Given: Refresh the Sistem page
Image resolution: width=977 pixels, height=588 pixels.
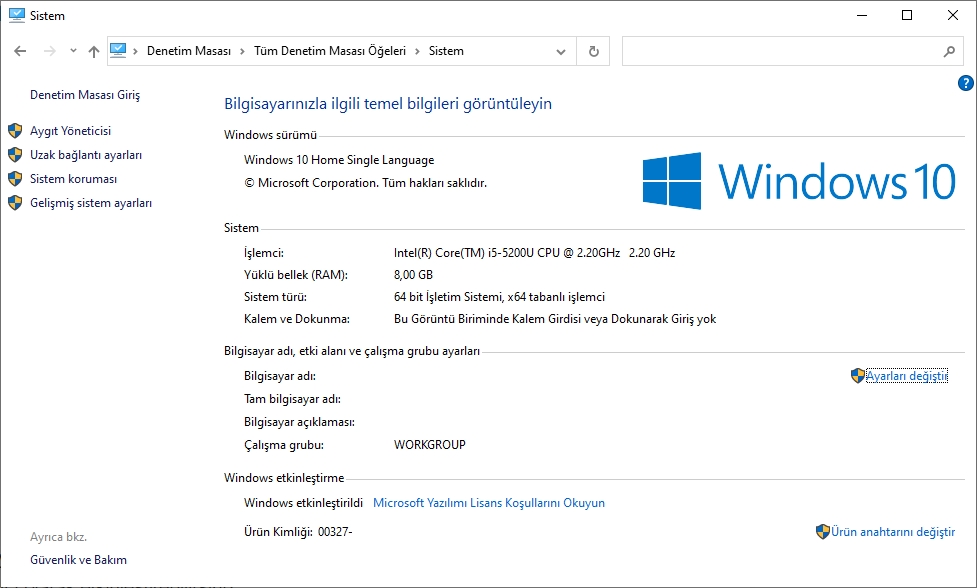Looking at the screenshot, I should 593,51.
